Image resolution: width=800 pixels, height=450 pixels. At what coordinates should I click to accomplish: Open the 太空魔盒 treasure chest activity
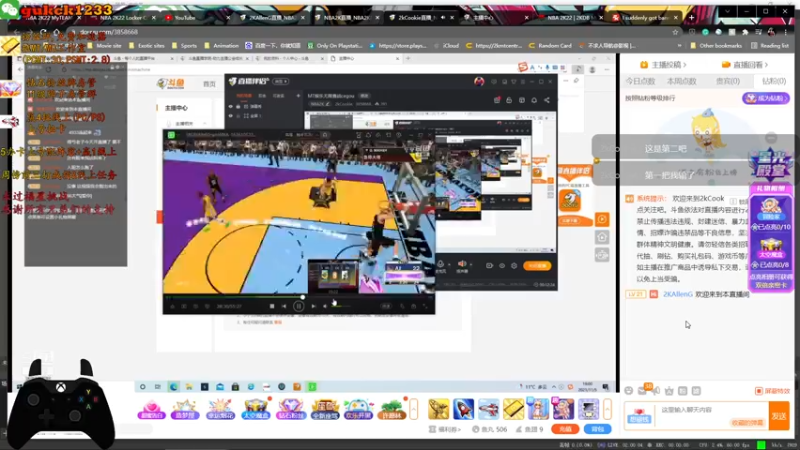click(x=255, y=409)
